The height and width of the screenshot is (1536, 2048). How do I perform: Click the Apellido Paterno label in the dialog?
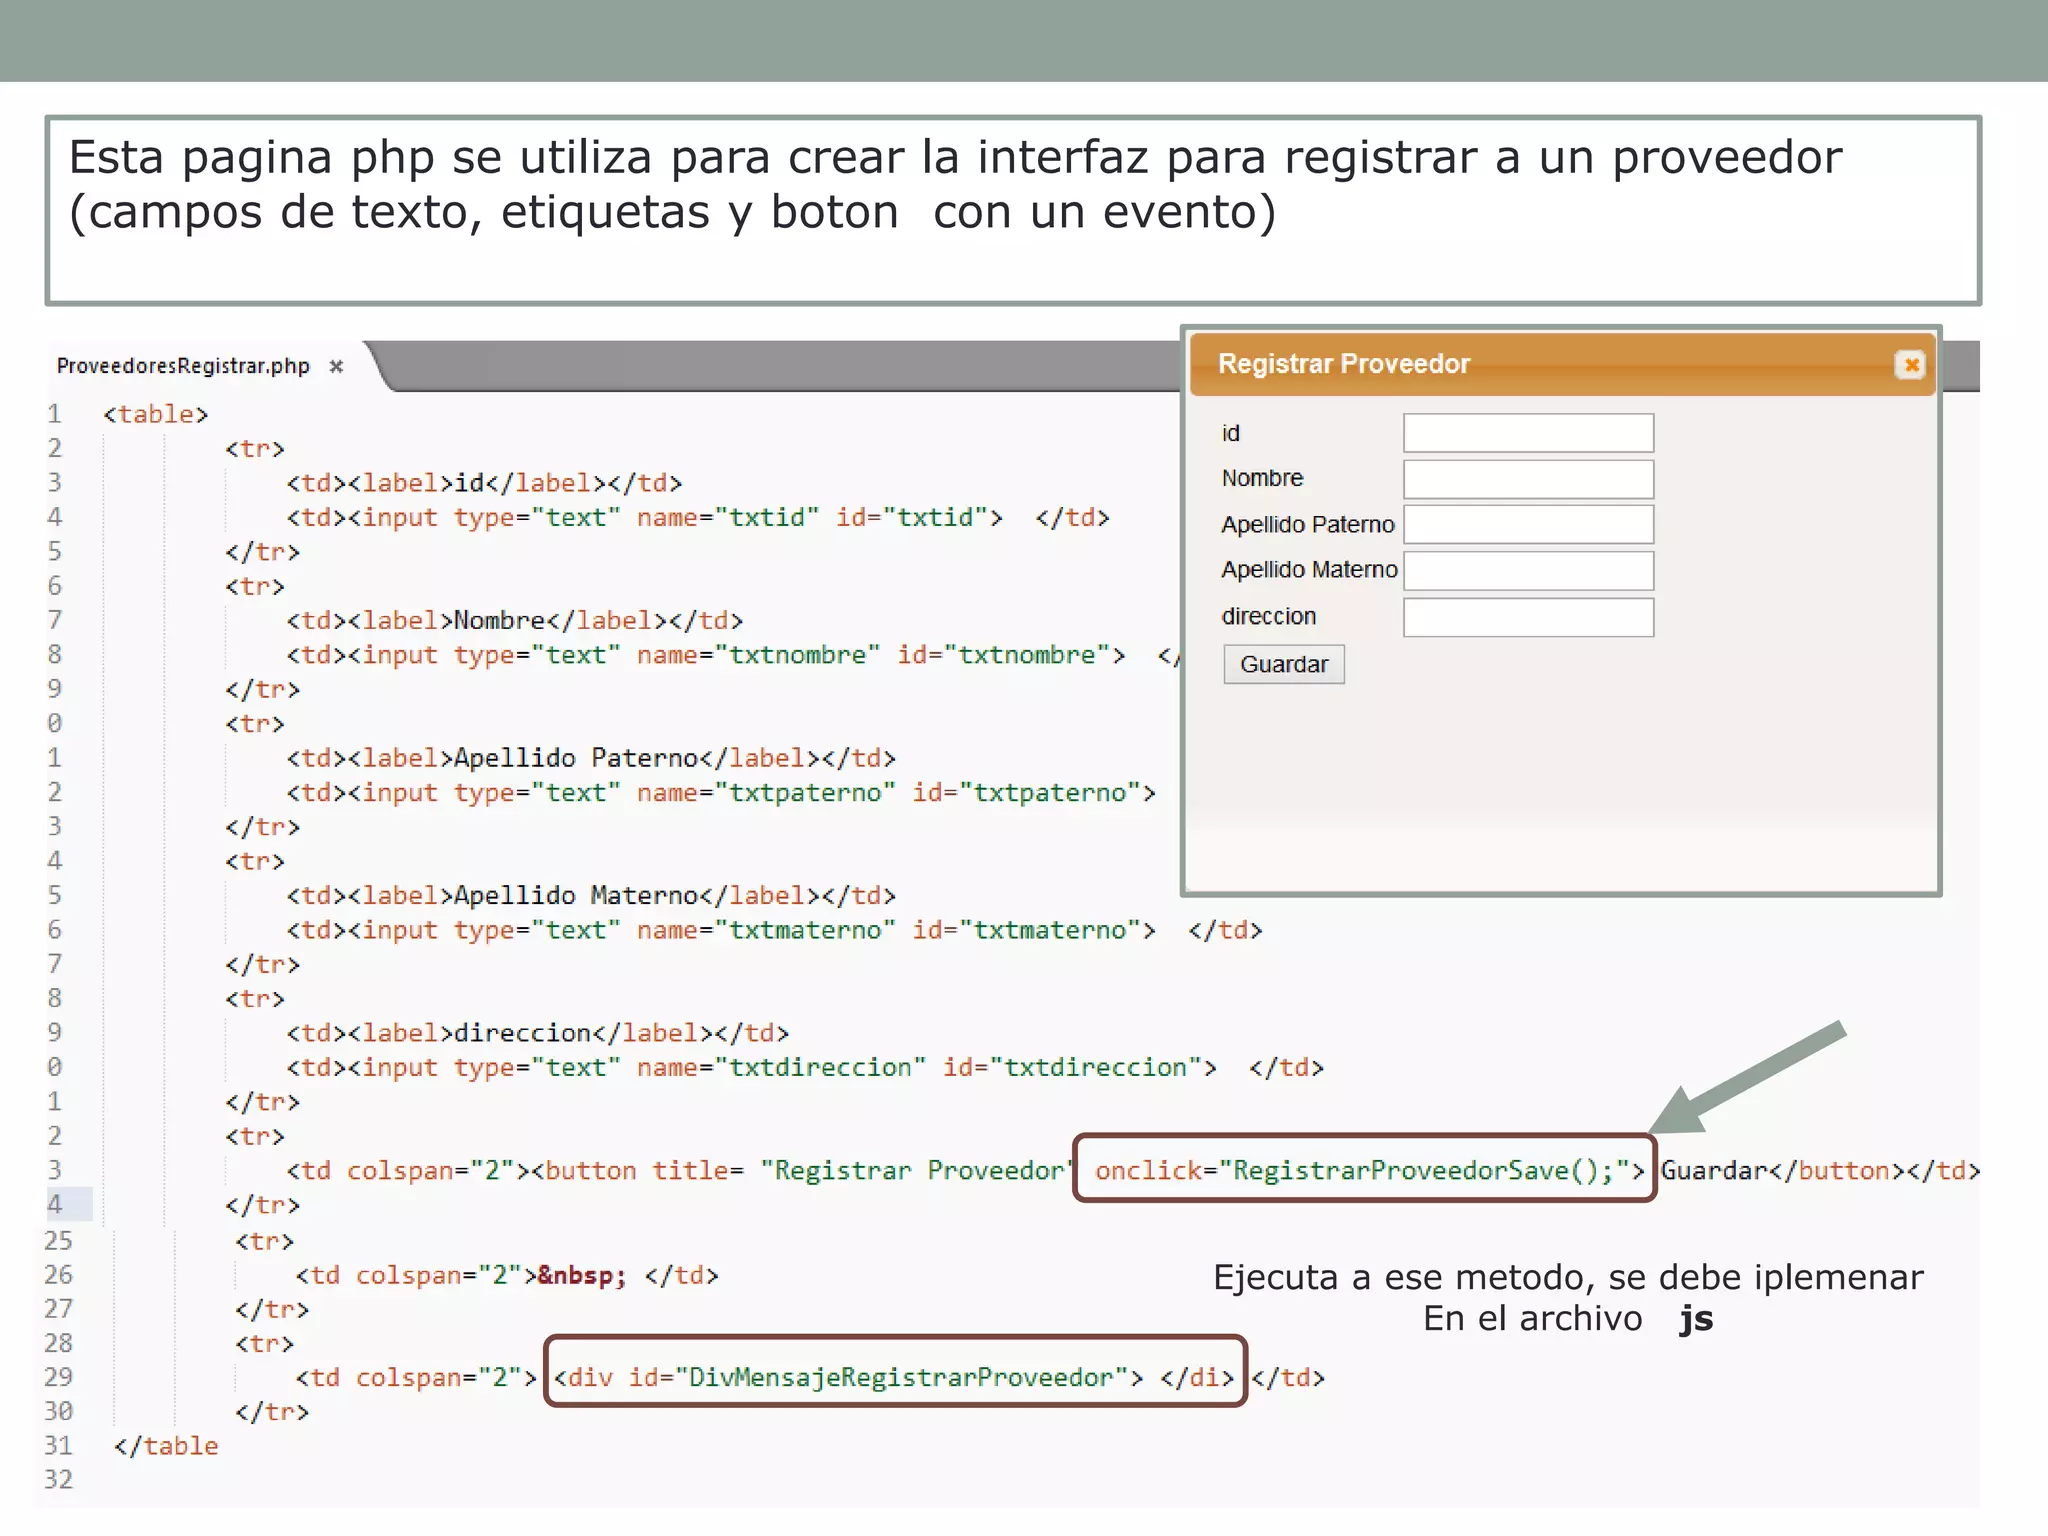click(1307, 524)
